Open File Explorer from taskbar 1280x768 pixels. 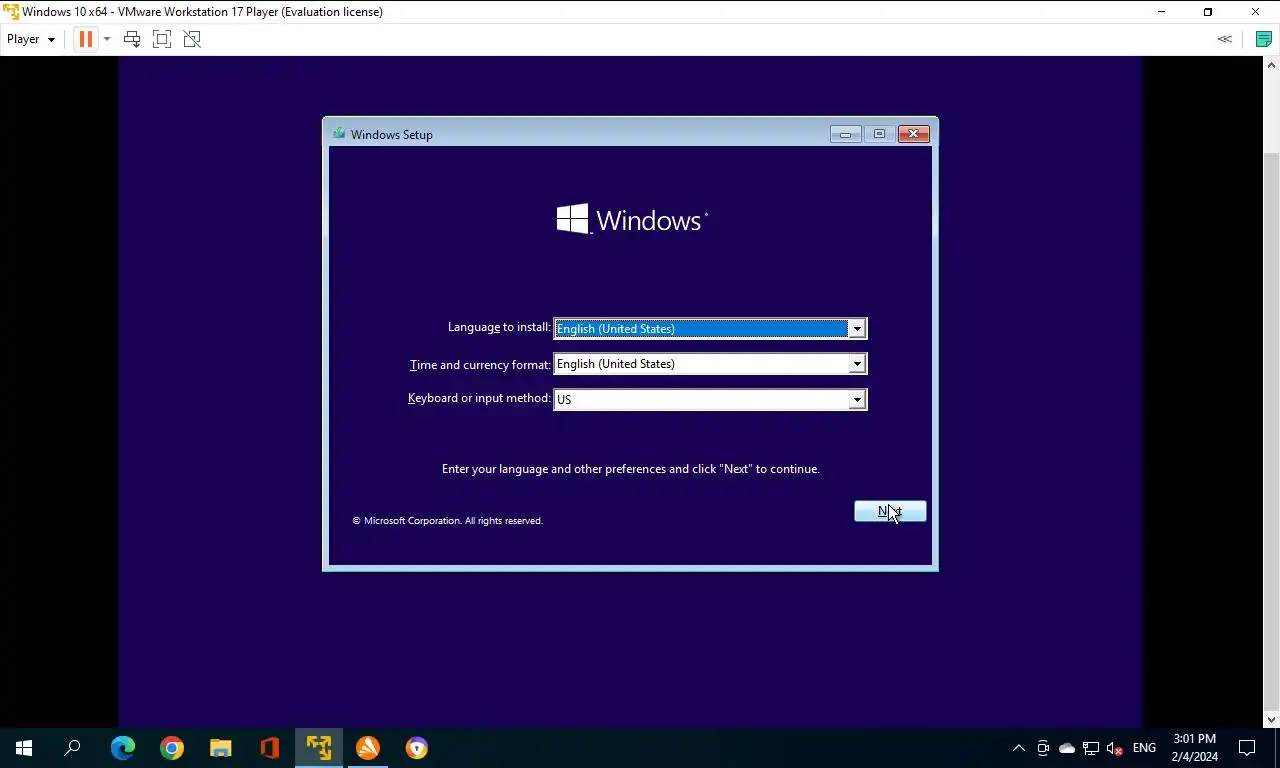tap(221, 748)
